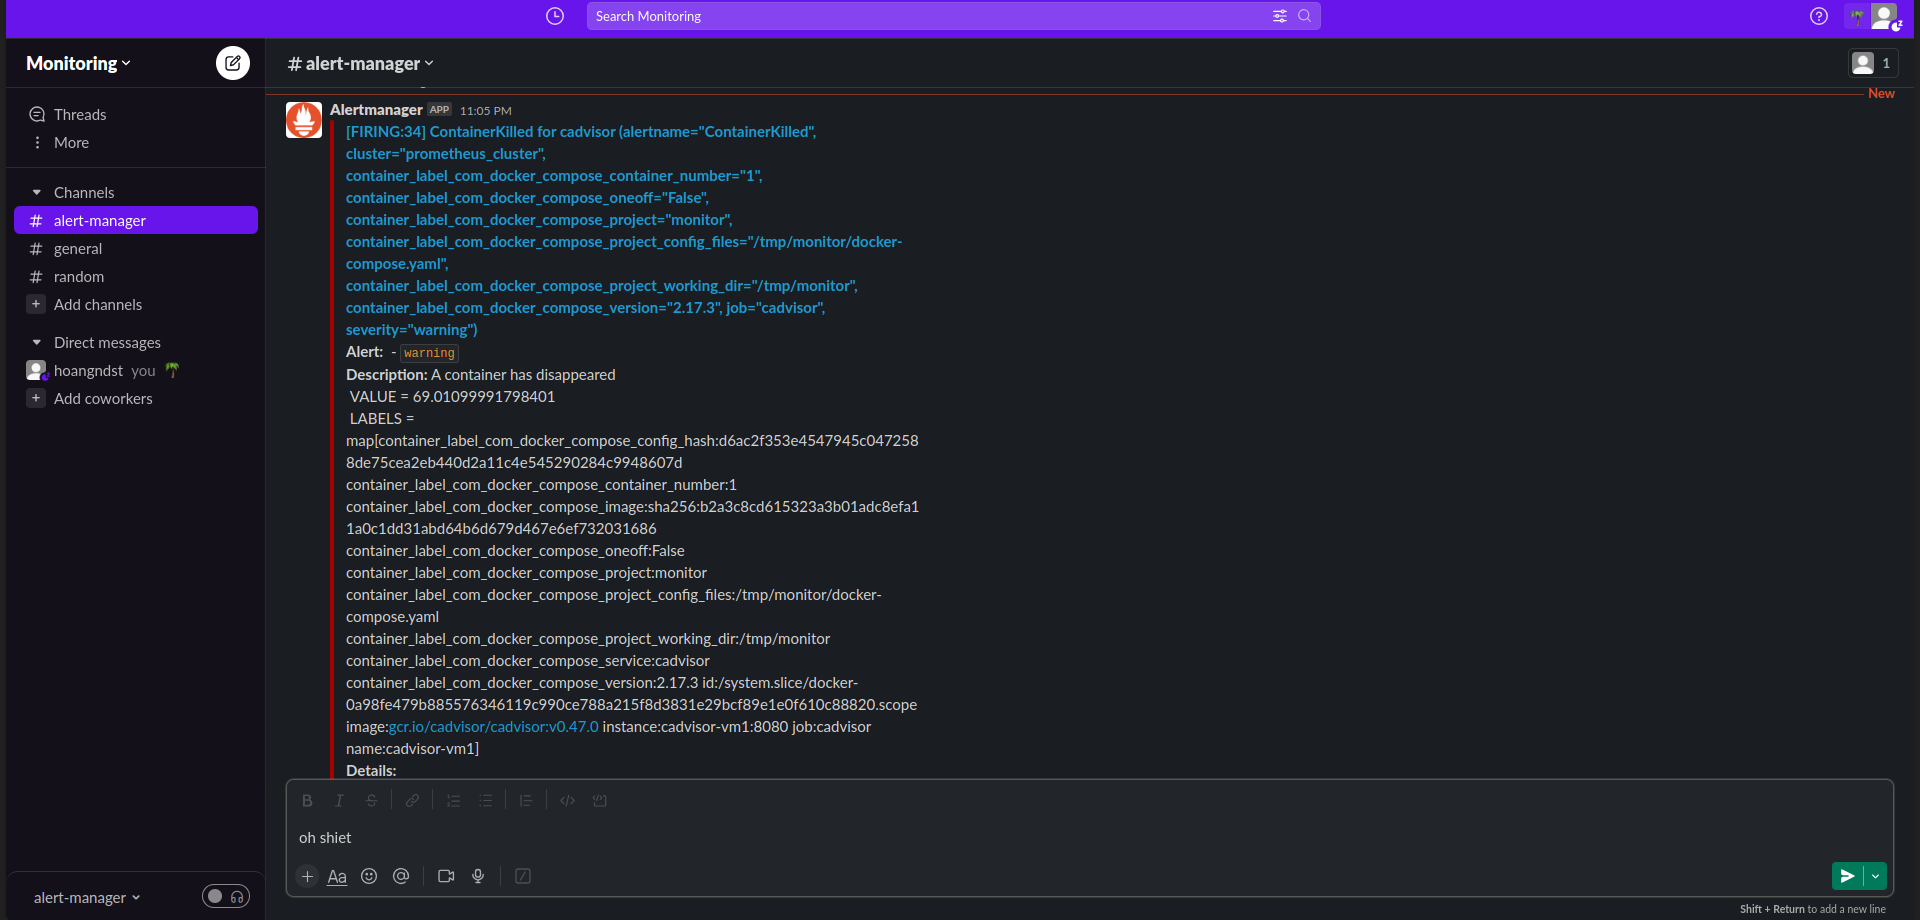Start a bulleted list
The width and height of the screenshot is (1920, 920).
click(x=485, y=801)
